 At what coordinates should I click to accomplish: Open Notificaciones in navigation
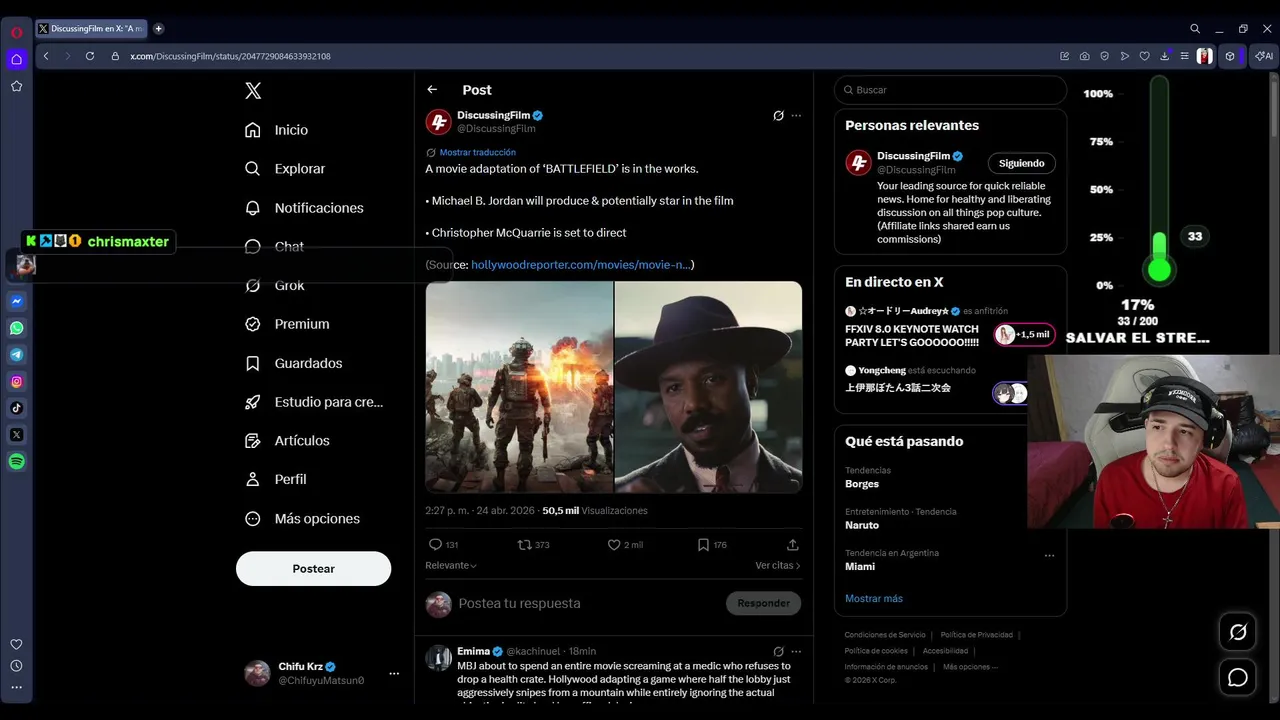click(x=305, y=208)
